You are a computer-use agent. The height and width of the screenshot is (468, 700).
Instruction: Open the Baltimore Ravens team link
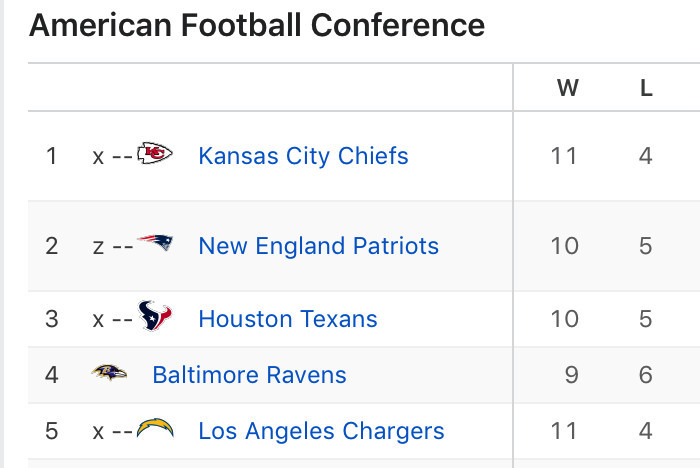pyautogui.click(x=249, y=375)
